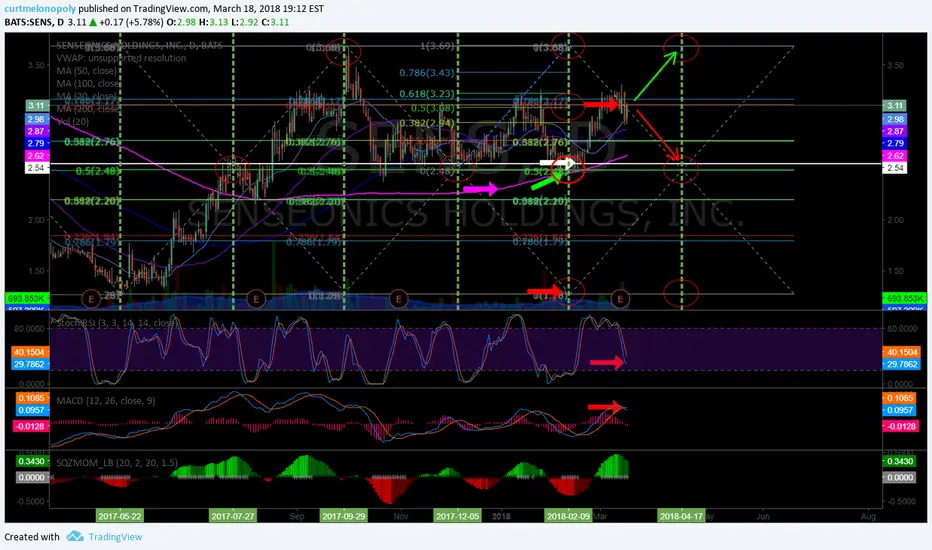Click earnings E marker left of 2017-05-22 line
The height and width of the screenshot is (550, 932).
[x=91, y=298]
